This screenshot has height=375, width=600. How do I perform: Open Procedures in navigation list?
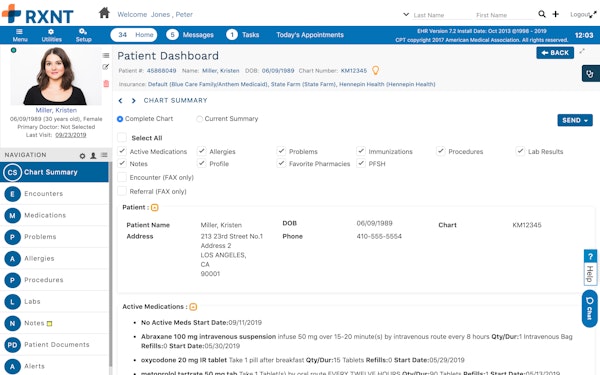[x=54, y=280]
